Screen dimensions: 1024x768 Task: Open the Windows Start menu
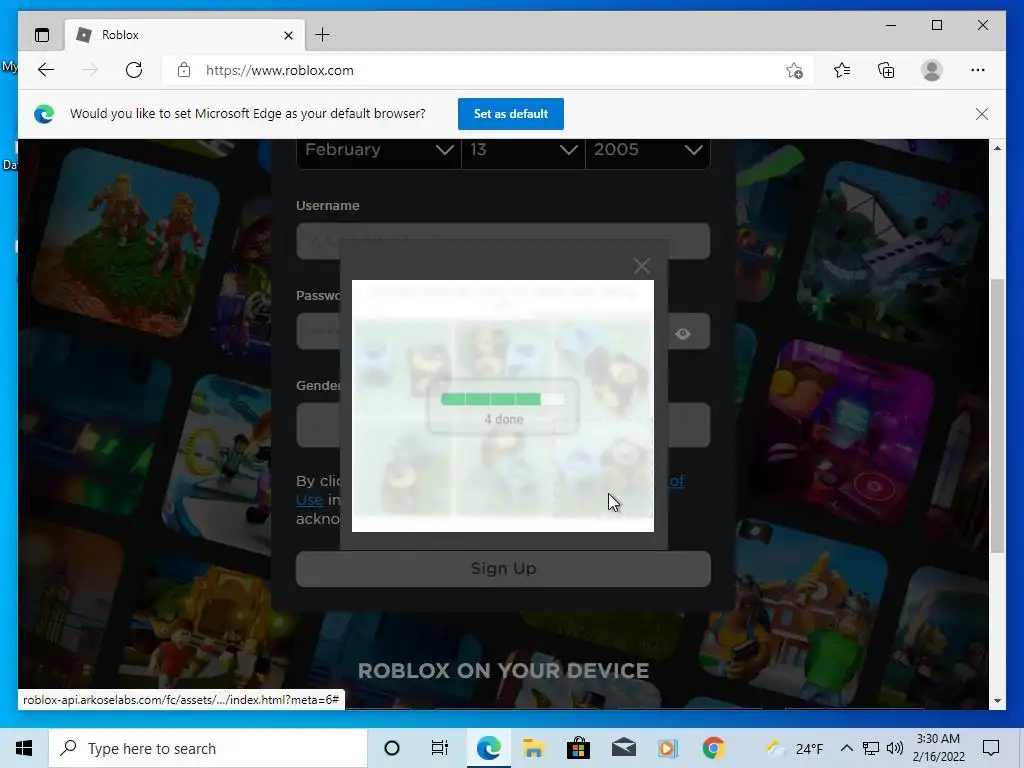24,748
